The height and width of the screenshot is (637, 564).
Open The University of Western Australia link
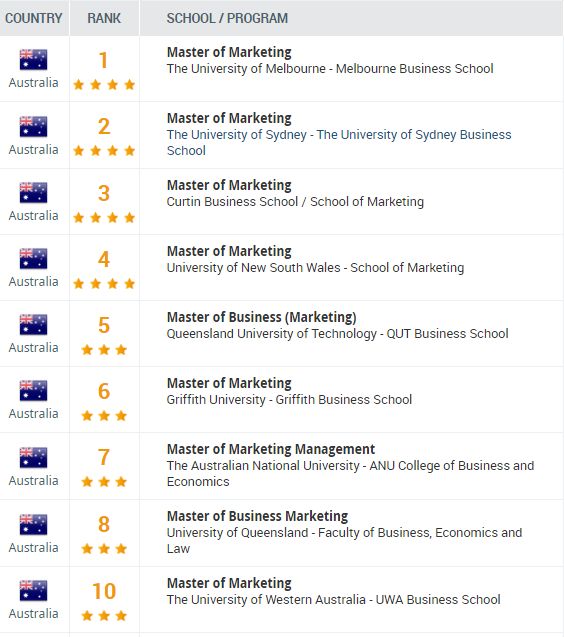(x=333, y=600)
